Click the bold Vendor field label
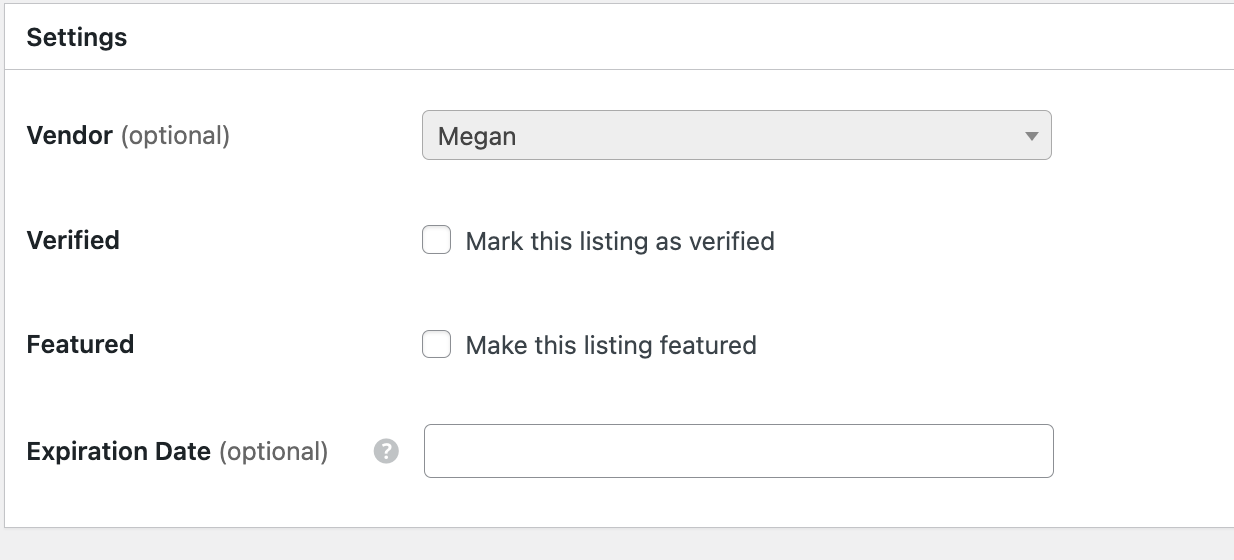Image resolution: width=1234 pixels, height=560 pixels. [x=70, y=135]
